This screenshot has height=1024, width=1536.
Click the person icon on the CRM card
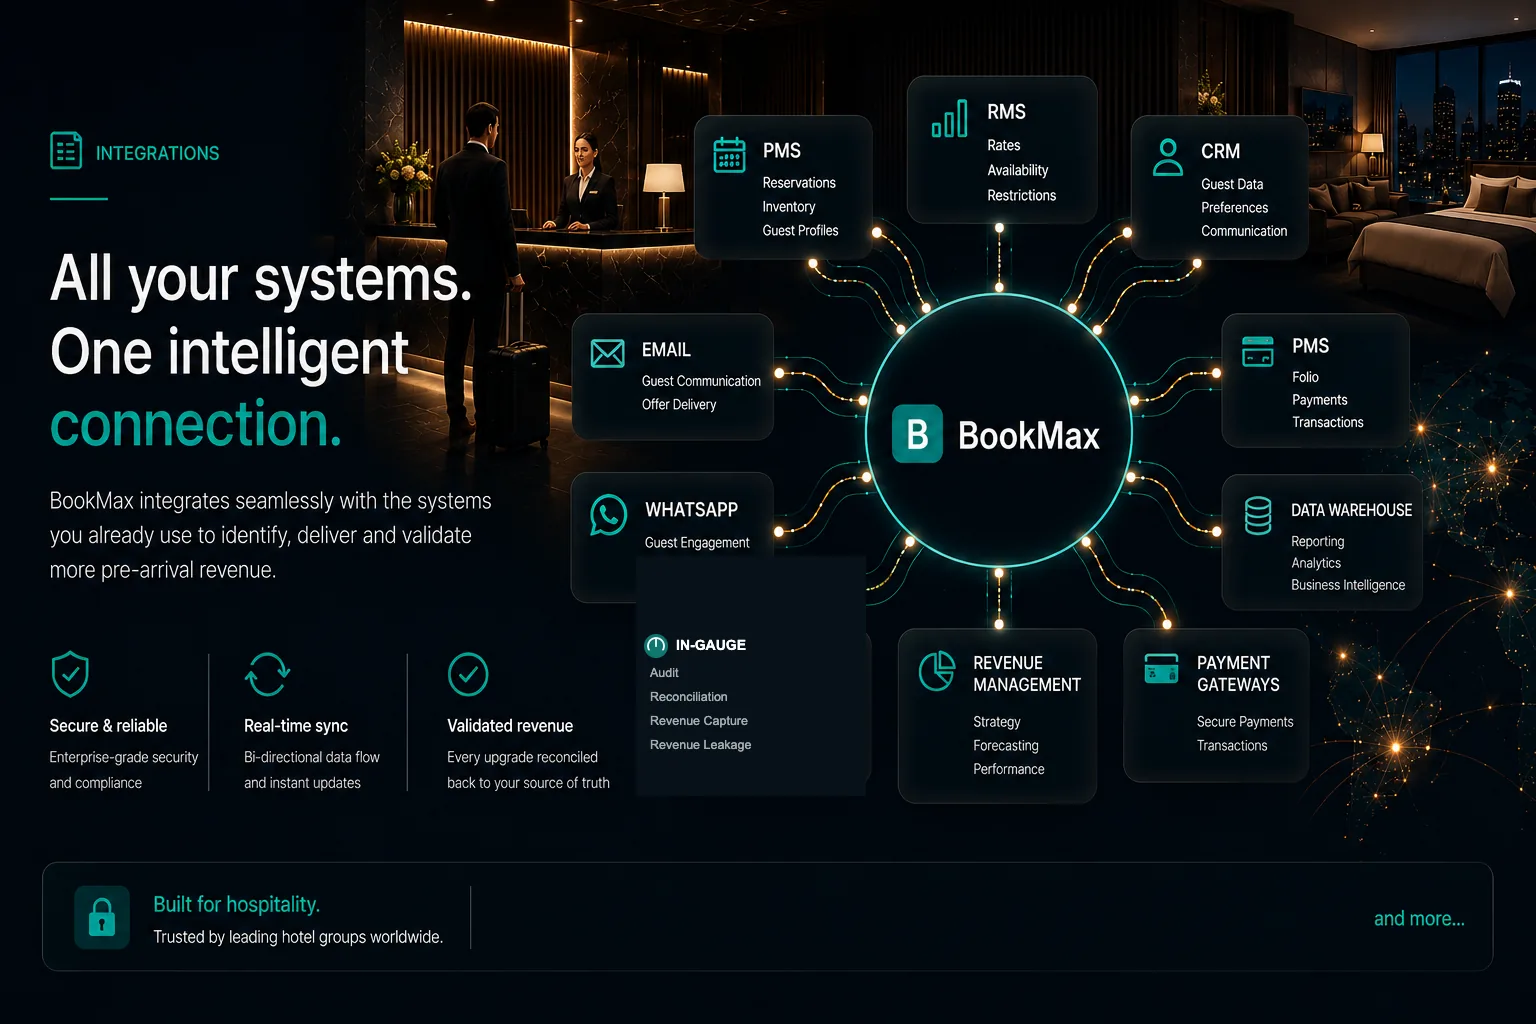pyautogui.click(x=1167, y=157)
